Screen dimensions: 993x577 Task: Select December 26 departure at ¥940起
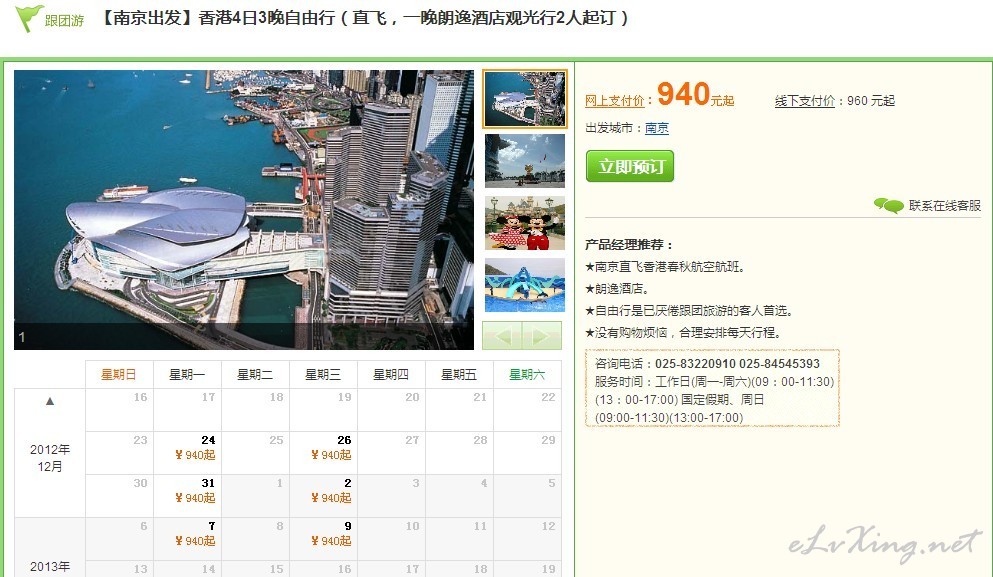click(x=324, y=453)
